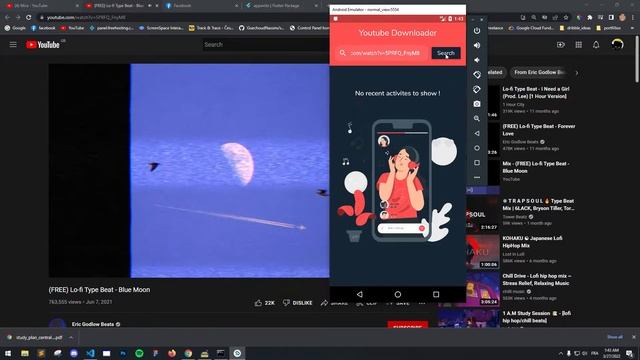Click the YouTube search box
Image resolution: width=640 pixels, height=360 pixels.
coord(265,44)
